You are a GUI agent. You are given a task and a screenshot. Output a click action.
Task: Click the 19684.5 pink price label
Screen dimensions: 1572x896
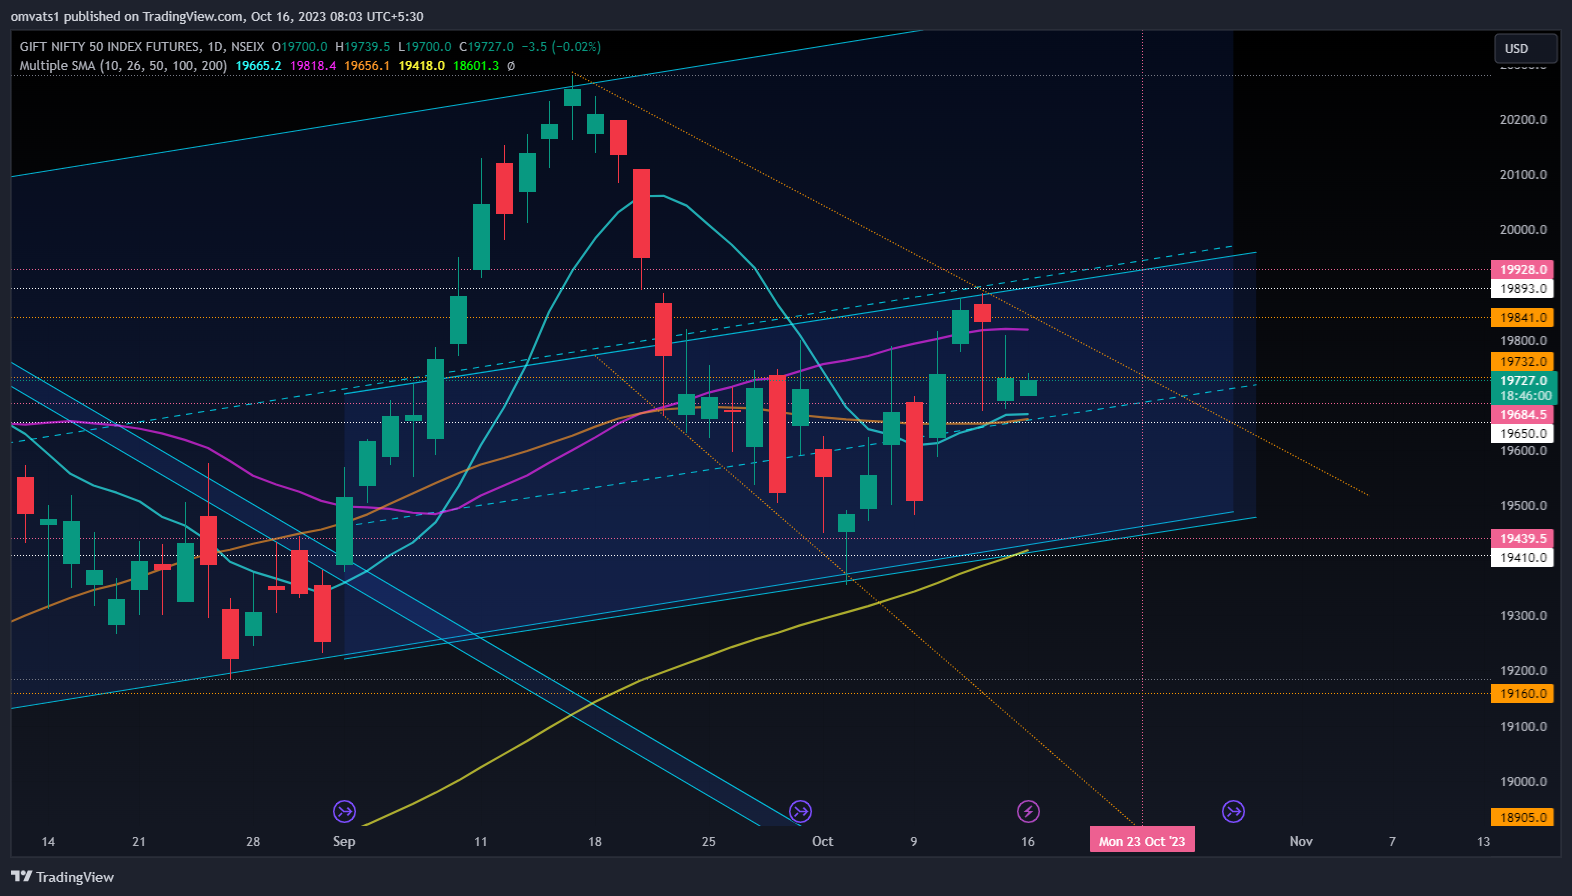[x=1522, y=415]
